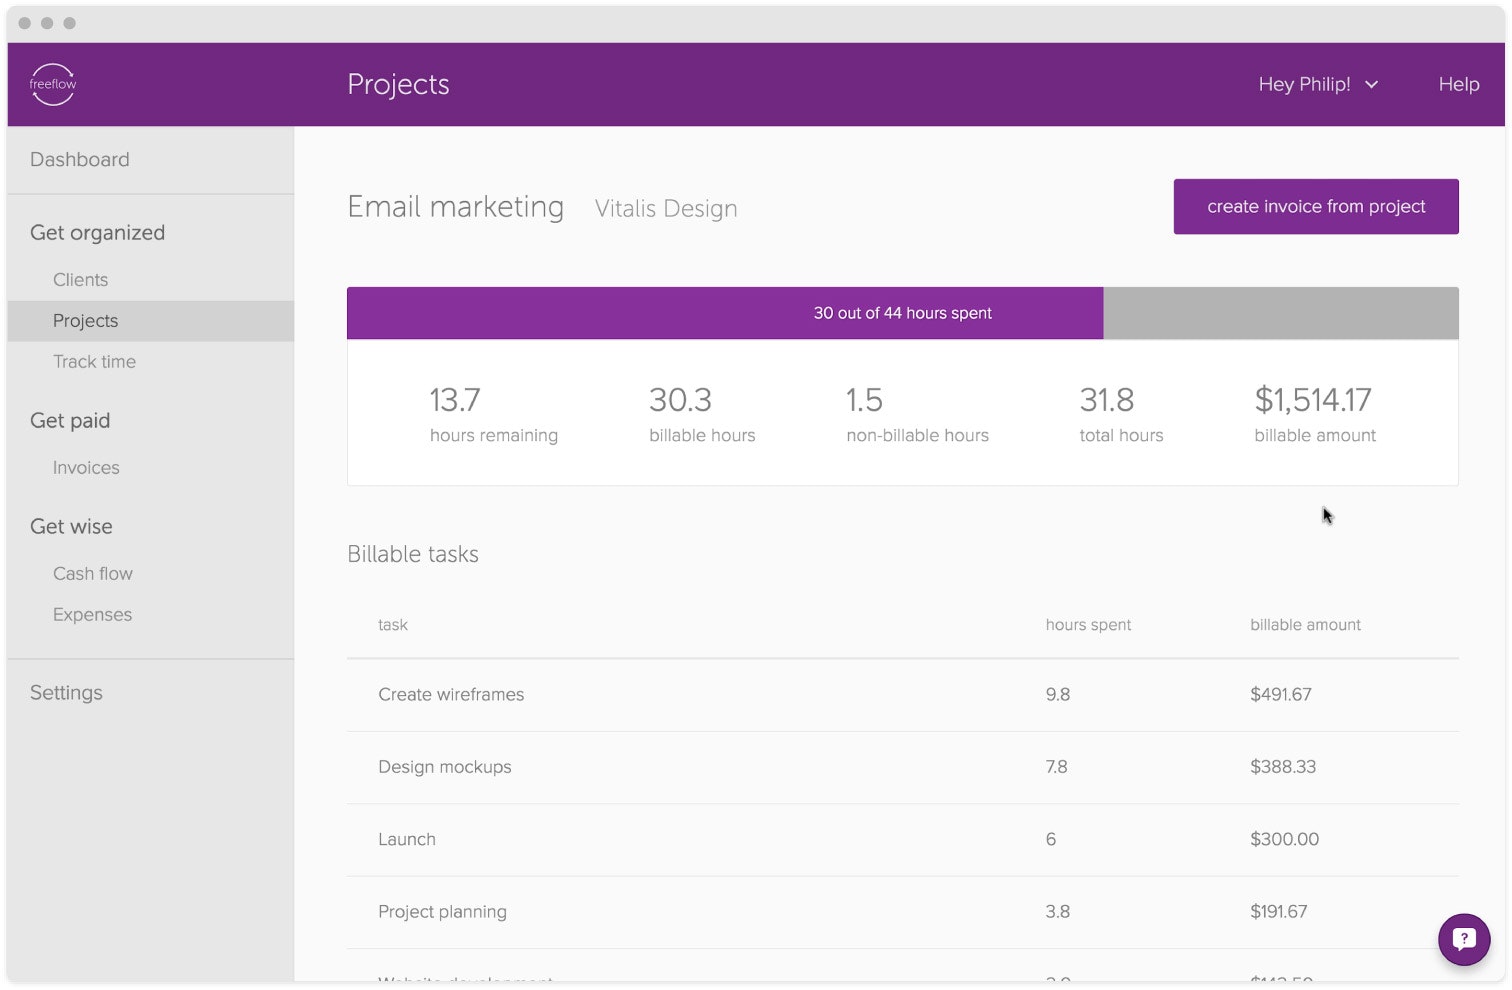Click the hours spent column header

pyautogui.click(x=1088, y=625)
